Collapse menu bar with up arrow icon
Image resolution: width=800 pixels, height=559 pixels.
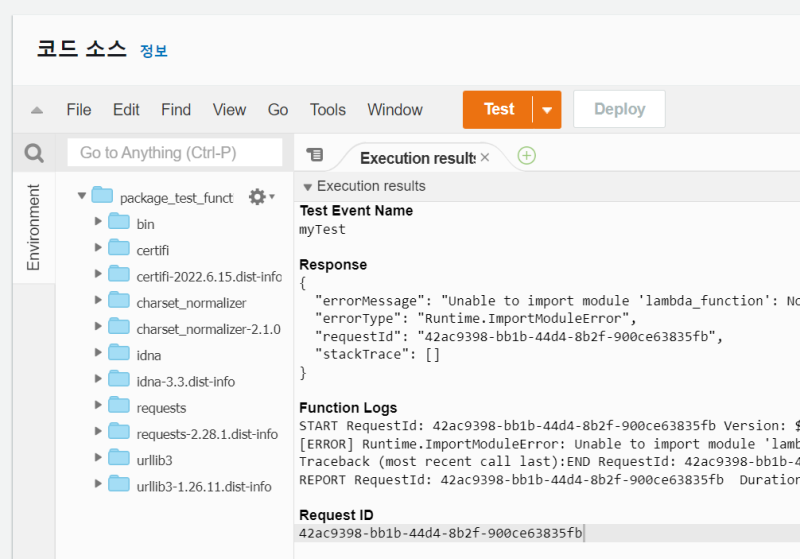[37, 110]
